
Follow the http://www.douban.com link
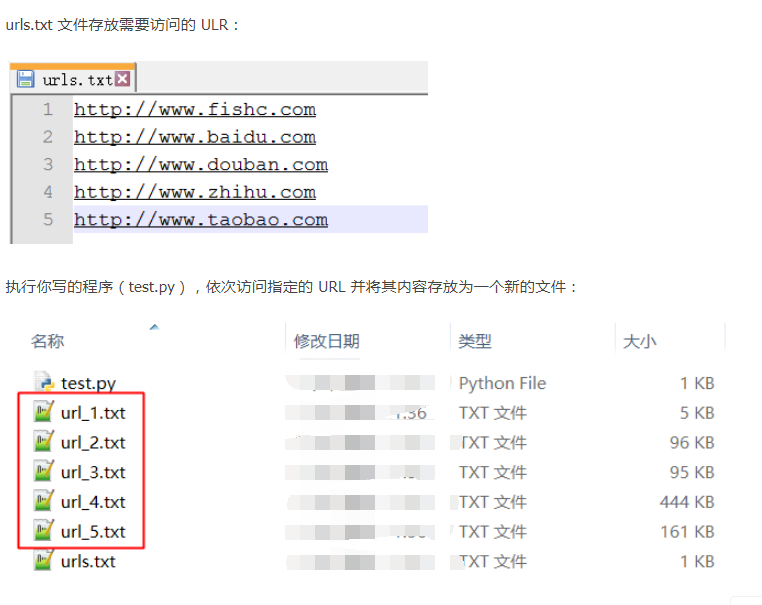point(200,165)
